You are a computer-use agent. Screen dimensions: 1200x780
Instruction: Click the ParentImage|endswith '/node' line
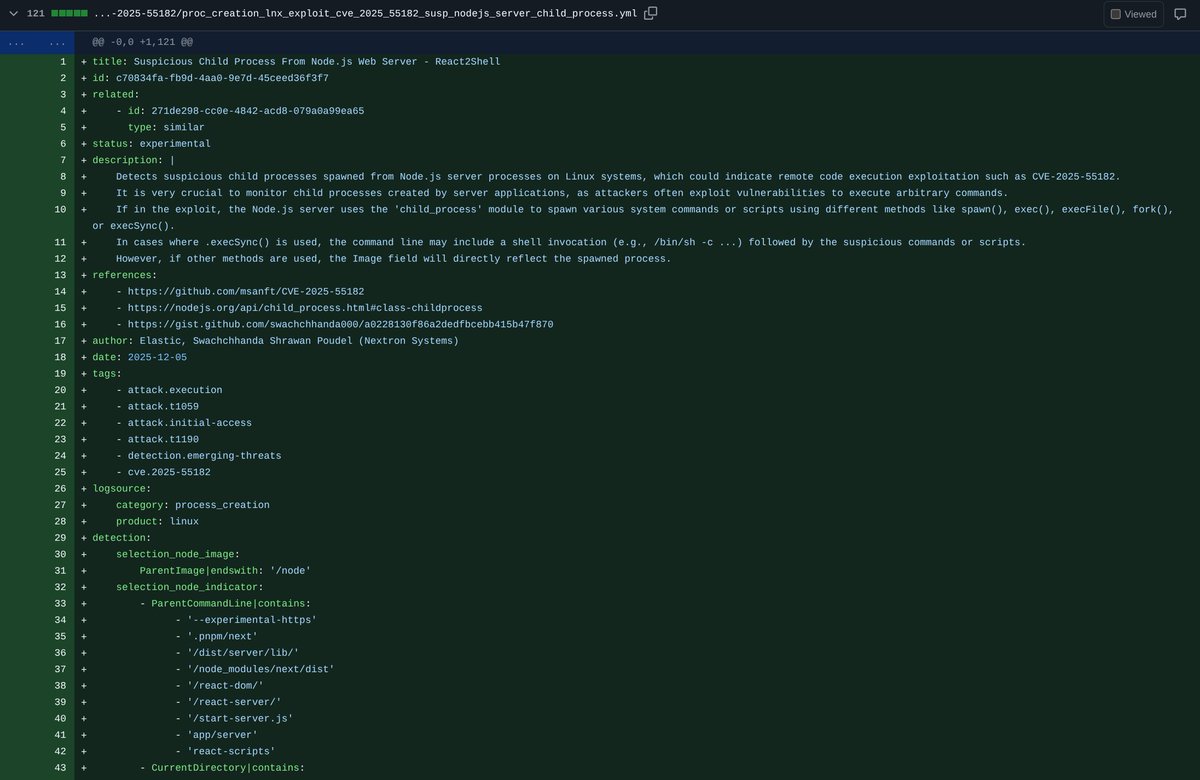(225, 571)
